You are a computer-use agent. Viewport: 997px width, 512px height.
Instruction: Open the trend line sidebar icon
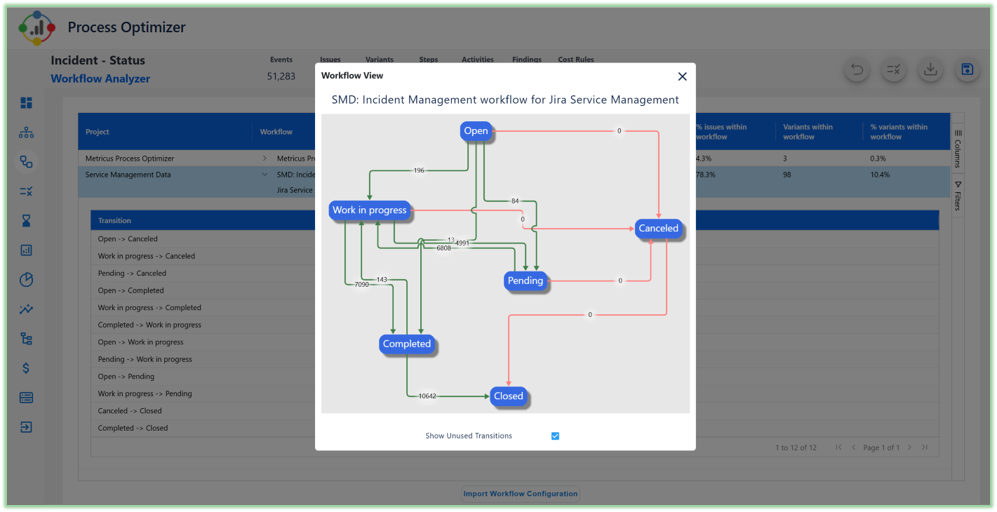point(26,309)
